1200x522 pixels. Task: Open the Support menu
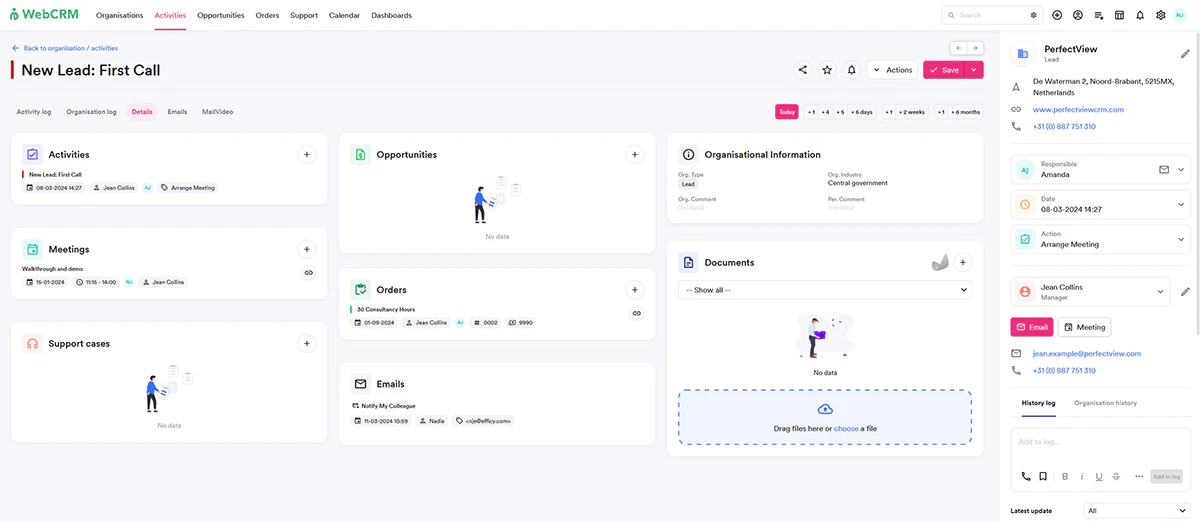[304, 15]
